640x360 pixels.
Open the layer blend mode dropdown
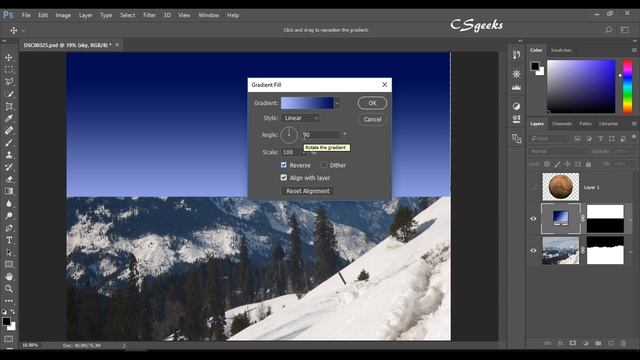[x=558, y=151]
